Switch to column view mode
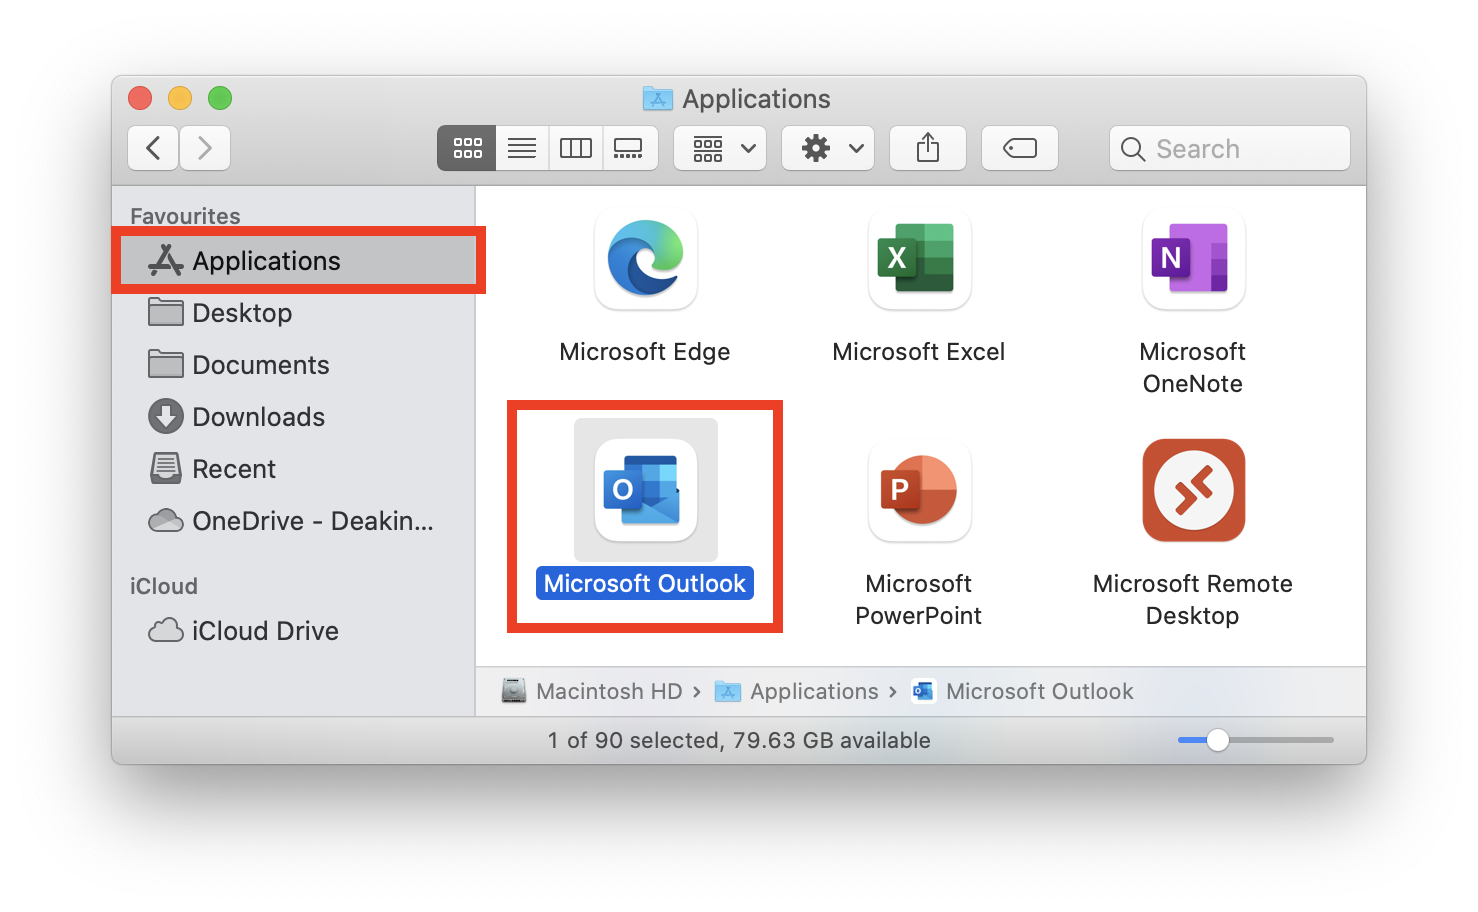1478x912 pixels. coord(576,149)
